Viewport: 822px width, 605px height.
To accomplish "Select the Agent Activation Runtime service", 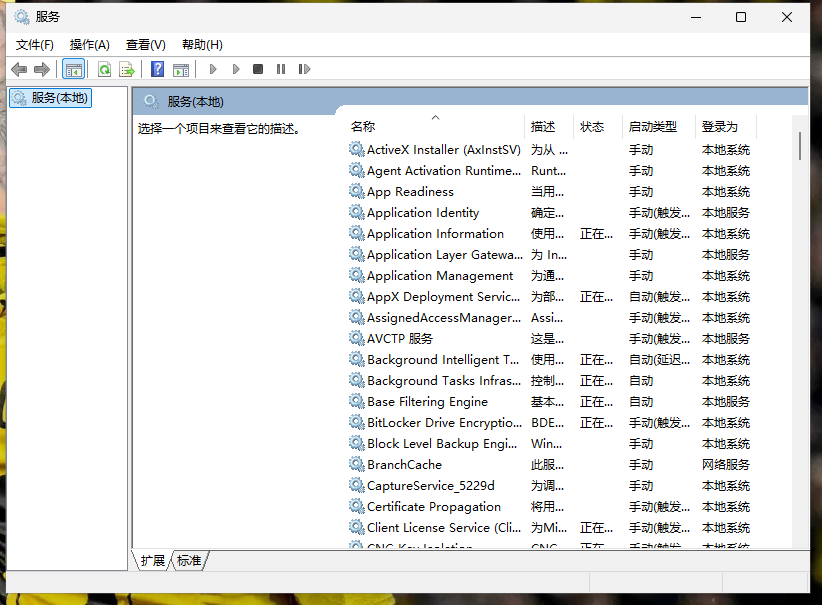I will pos(444,170).
